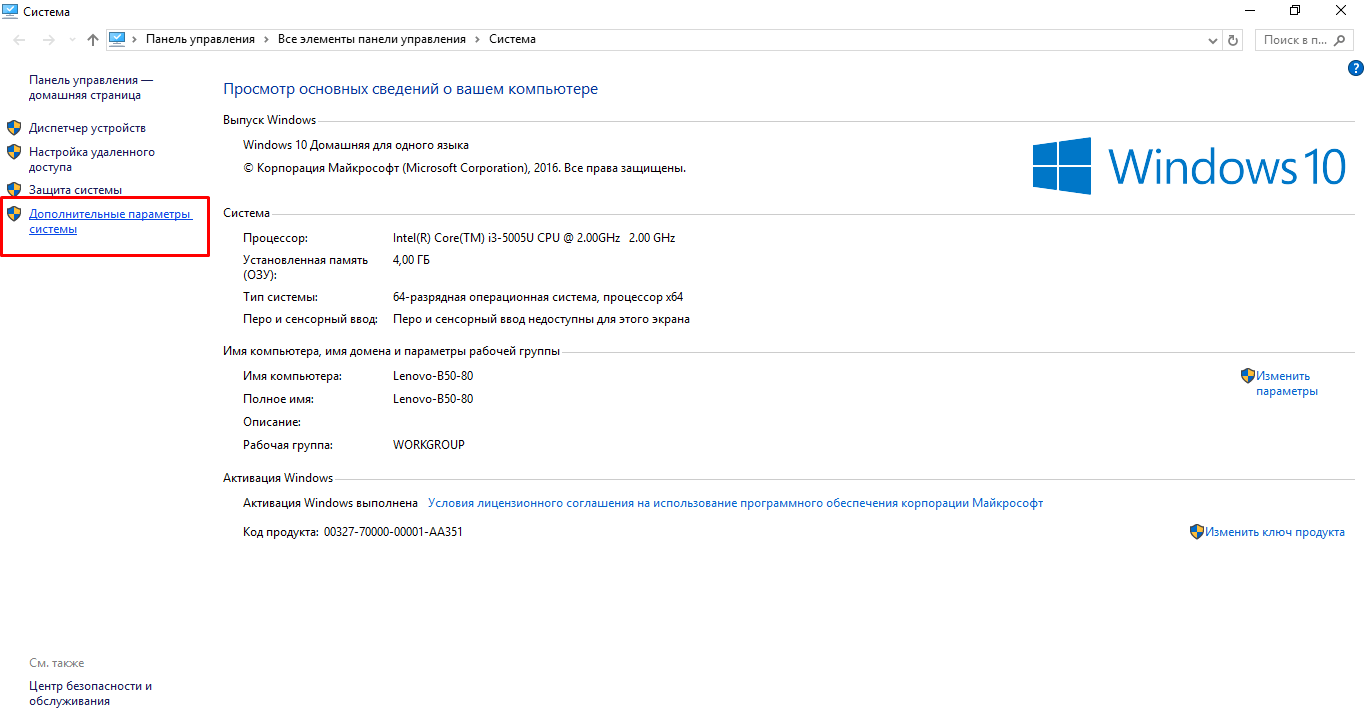This screenshot has width=1365, height=727.
Task: Open the Microsoft license agreement terms link
Action: pyautogui.click(x=735, y=503)
